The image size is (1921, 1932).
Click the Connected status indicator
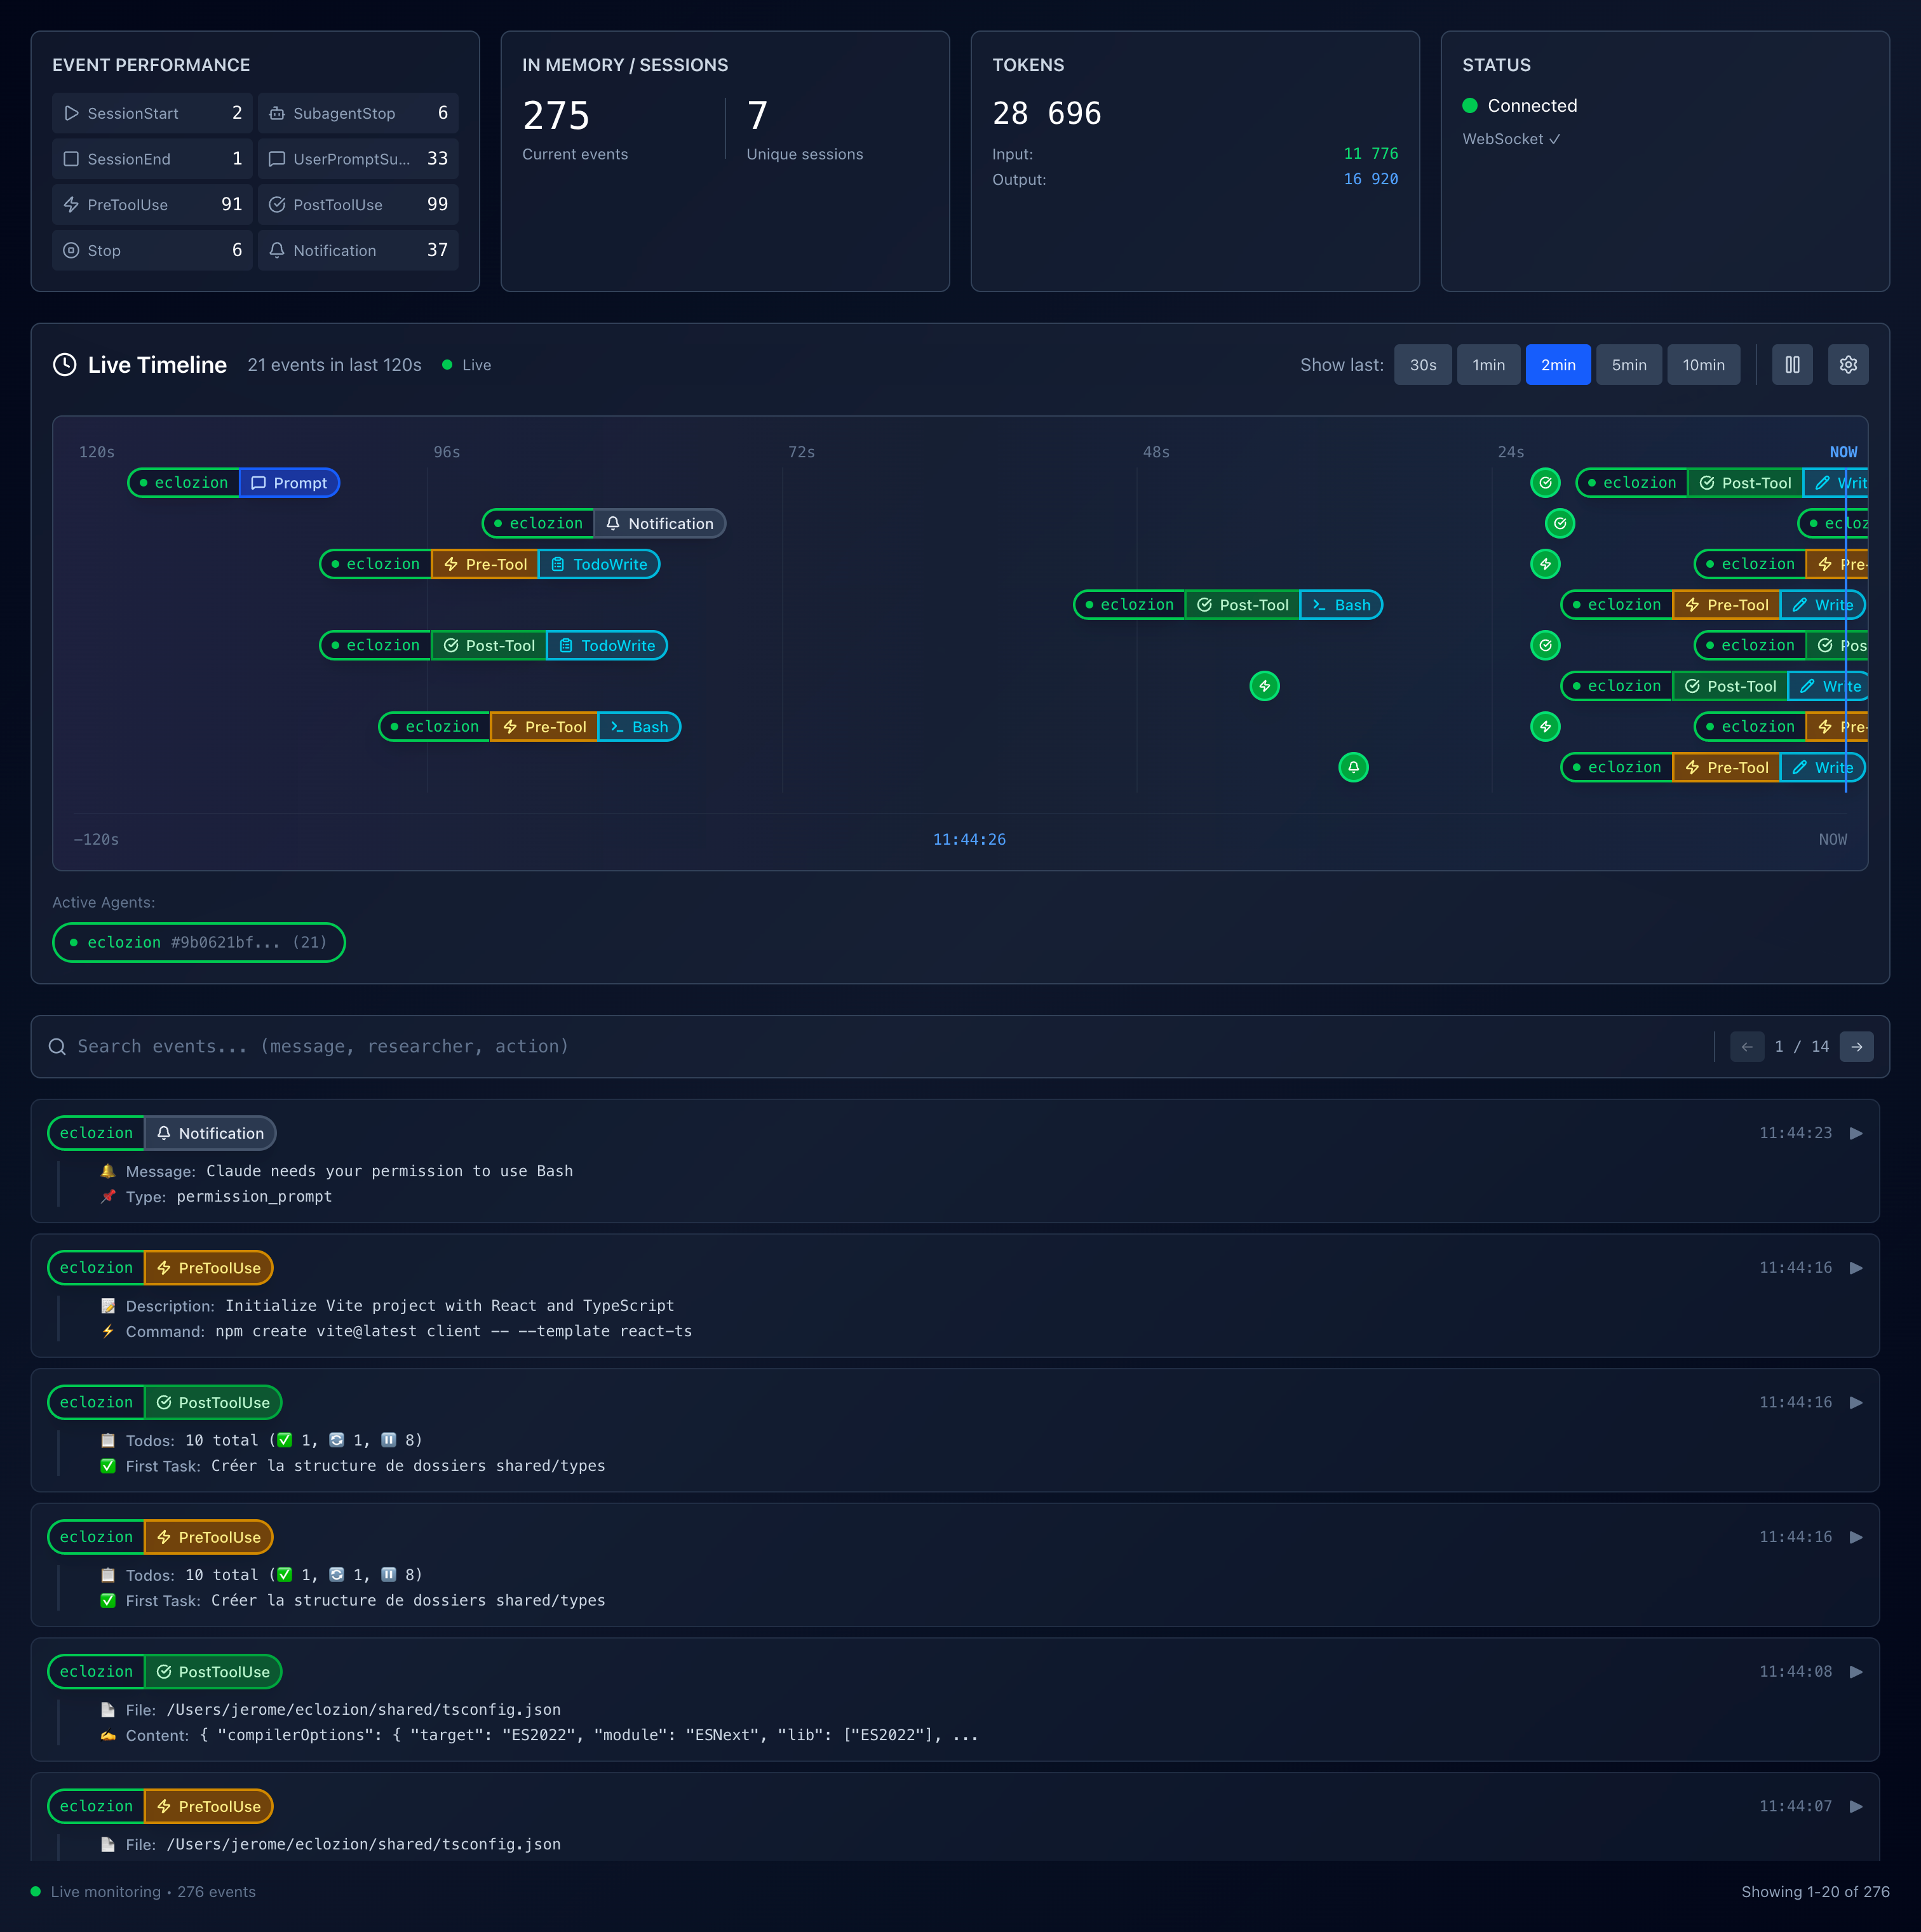pyautogui.click(x=1520, y=106)
